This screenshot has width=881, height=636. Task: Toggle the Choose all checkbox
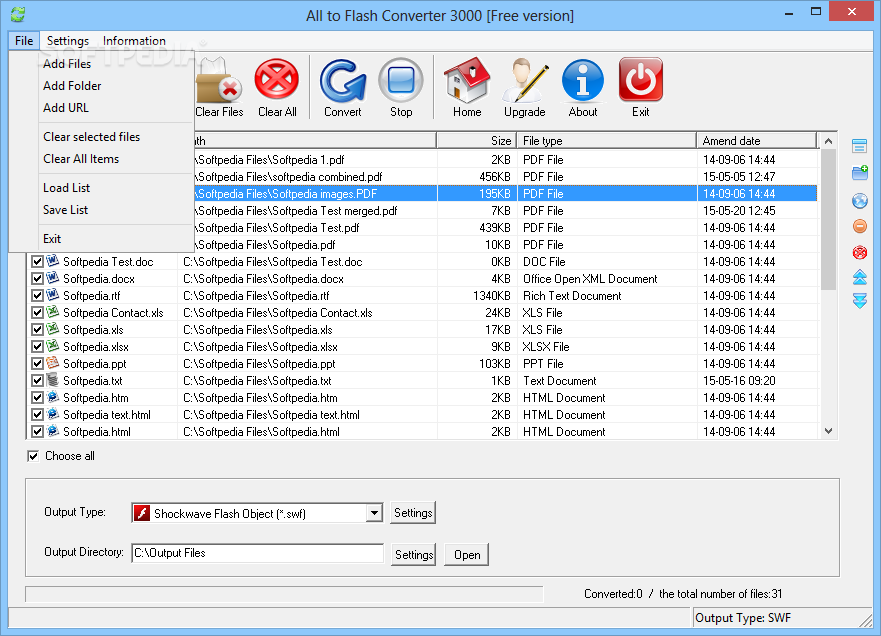[x=33, y=456]
